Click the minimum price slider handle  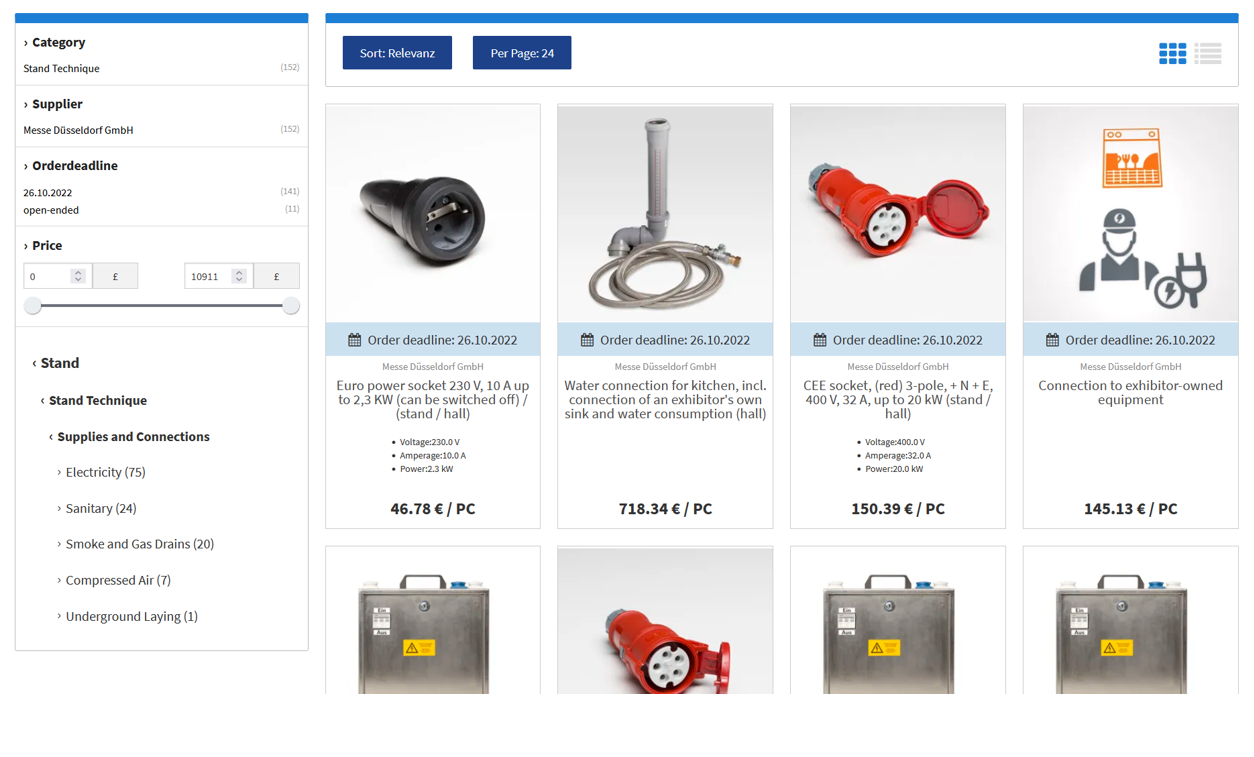point(33,306)
